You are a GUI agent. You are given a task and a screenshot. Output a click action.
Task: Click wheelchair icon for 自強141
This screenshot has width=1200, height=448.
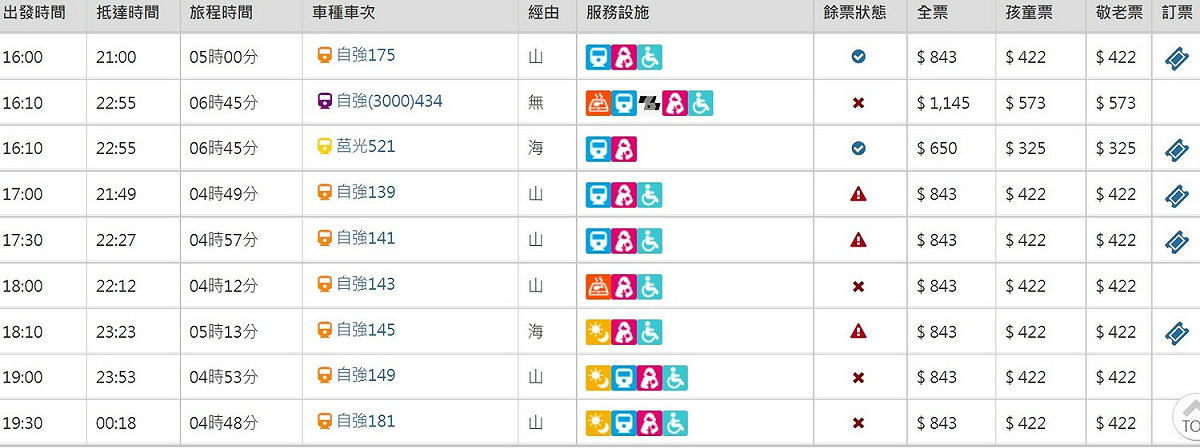pyautogui.click(x=650, y=241)
